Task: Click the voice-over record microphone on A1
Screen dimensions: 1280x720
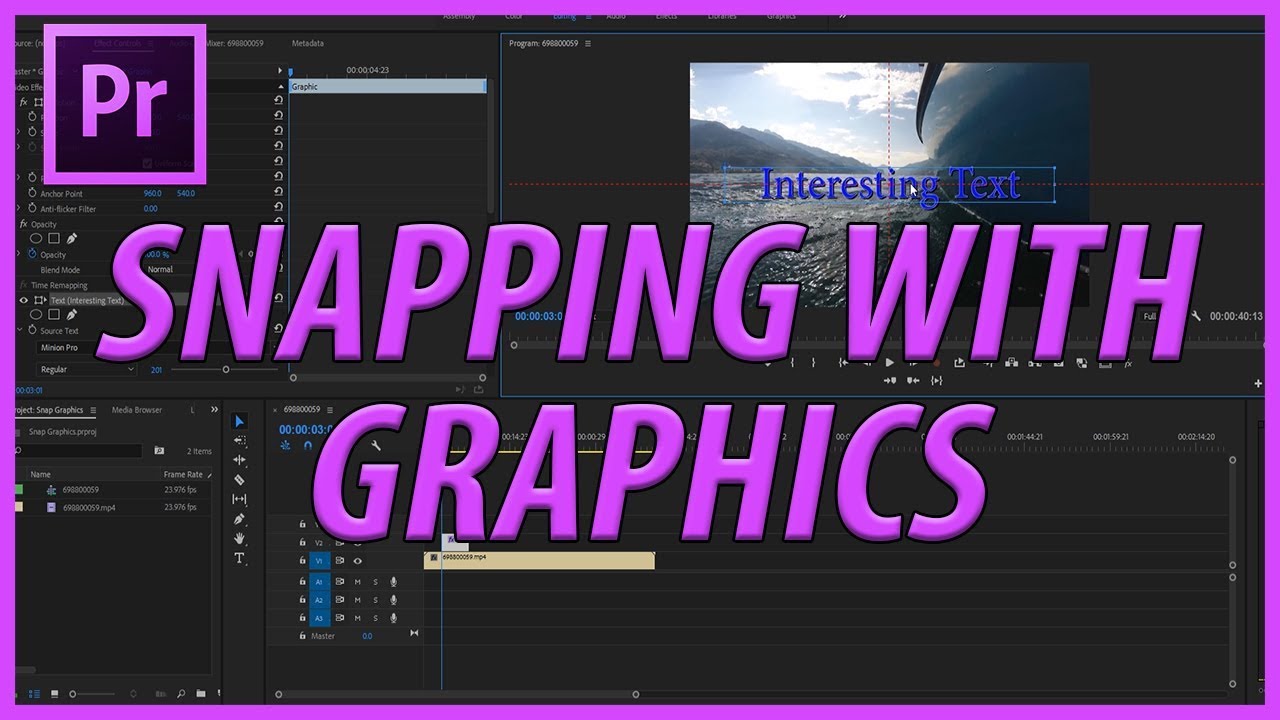Action: coord(393,581)
